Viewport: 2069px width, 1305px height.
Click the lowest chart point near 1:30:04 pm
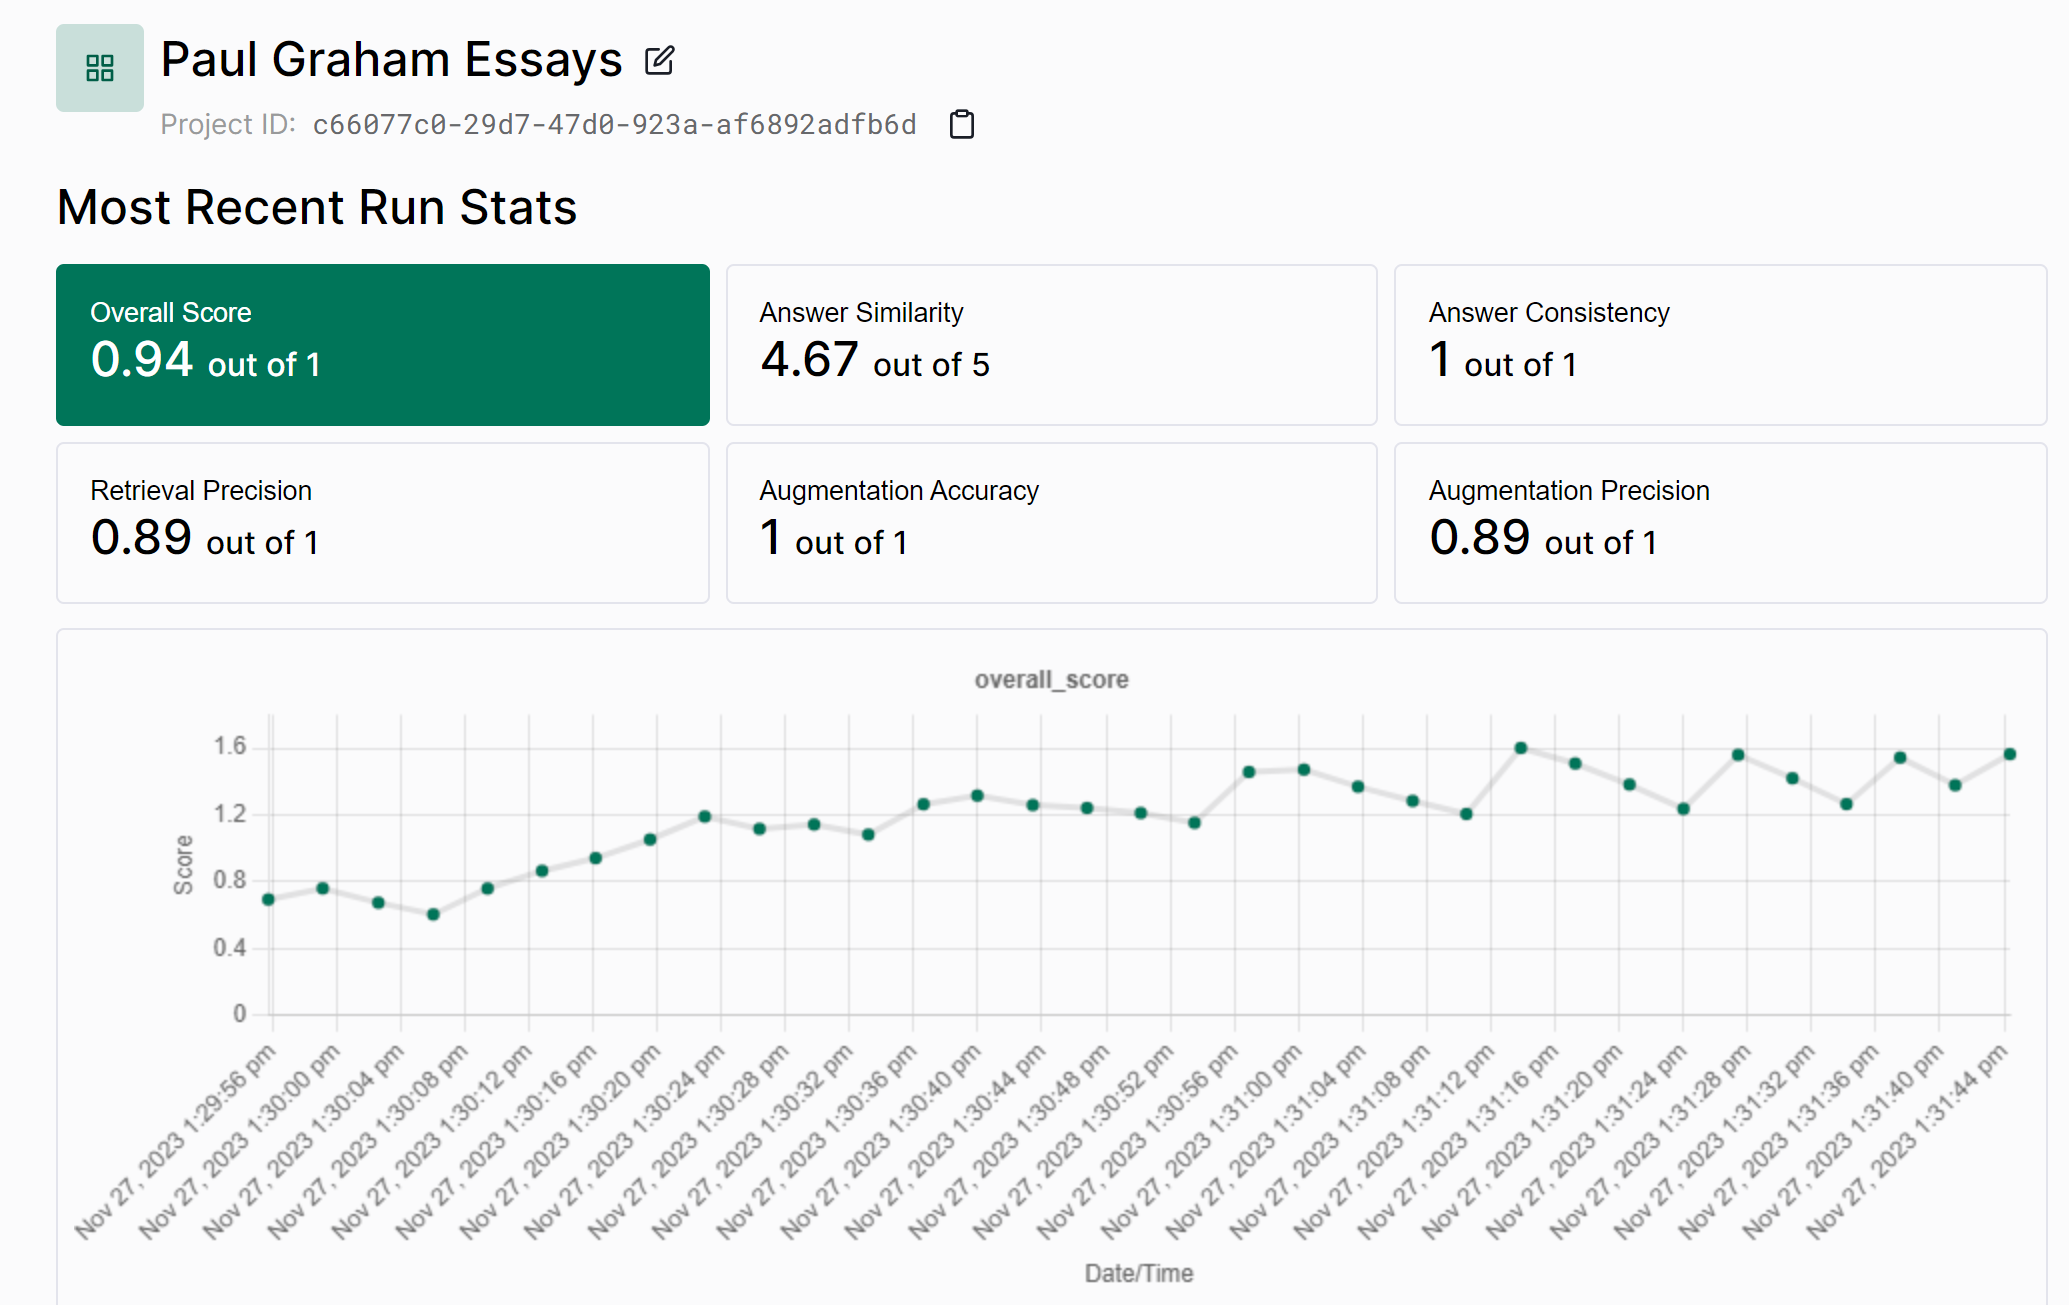click(433, 914)
